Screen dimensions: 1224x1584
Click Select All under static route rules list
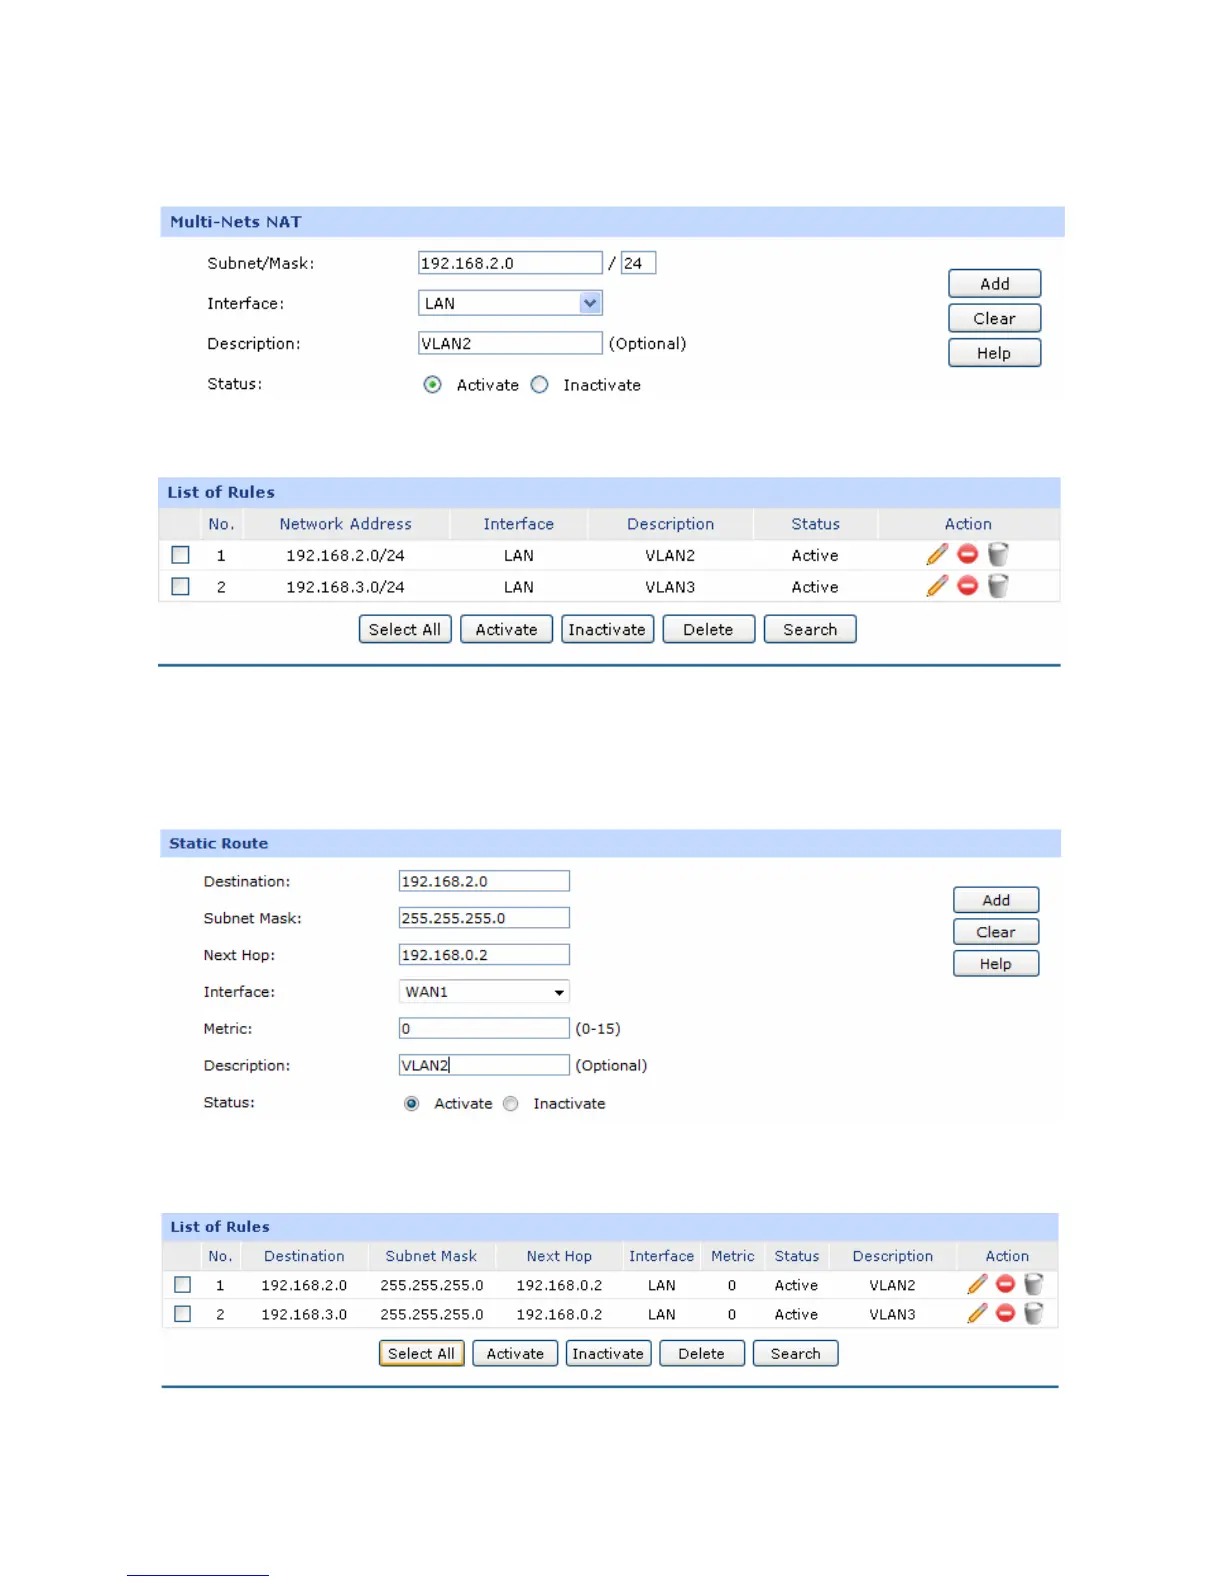[x=421, y=1353]
